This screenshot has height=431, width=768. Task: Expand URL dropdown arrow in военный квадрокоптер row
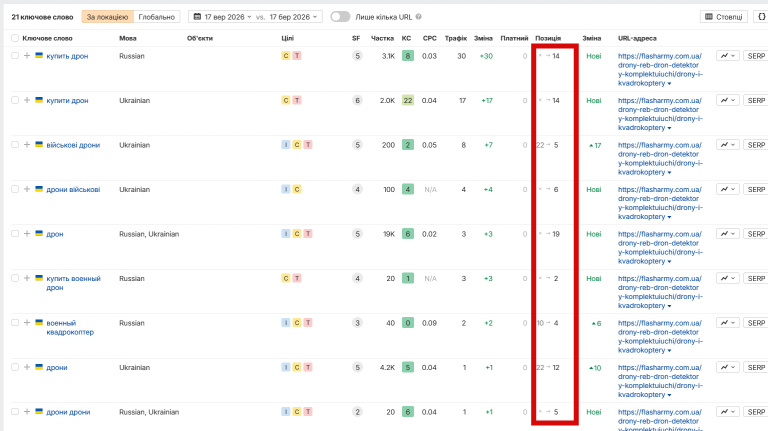click(x=669, y=351)
